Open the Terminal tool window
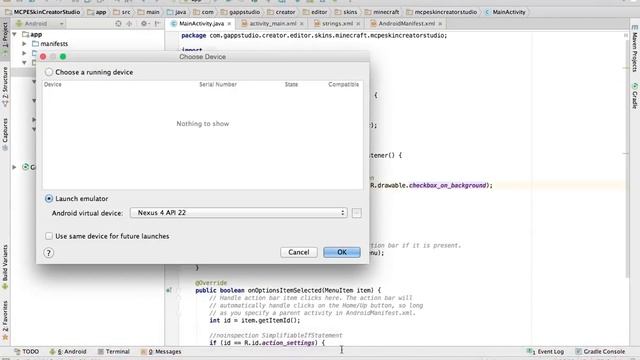Image resolution: width=640 pixels, height=360 pixels. pyautogui.click(x=113, y=351)
